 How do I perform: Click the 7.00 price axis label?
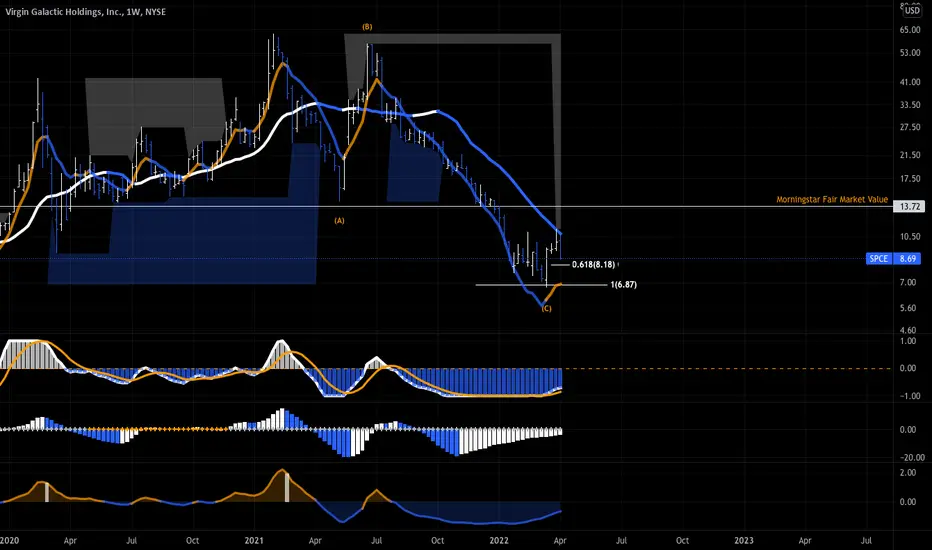pos(908,282)
